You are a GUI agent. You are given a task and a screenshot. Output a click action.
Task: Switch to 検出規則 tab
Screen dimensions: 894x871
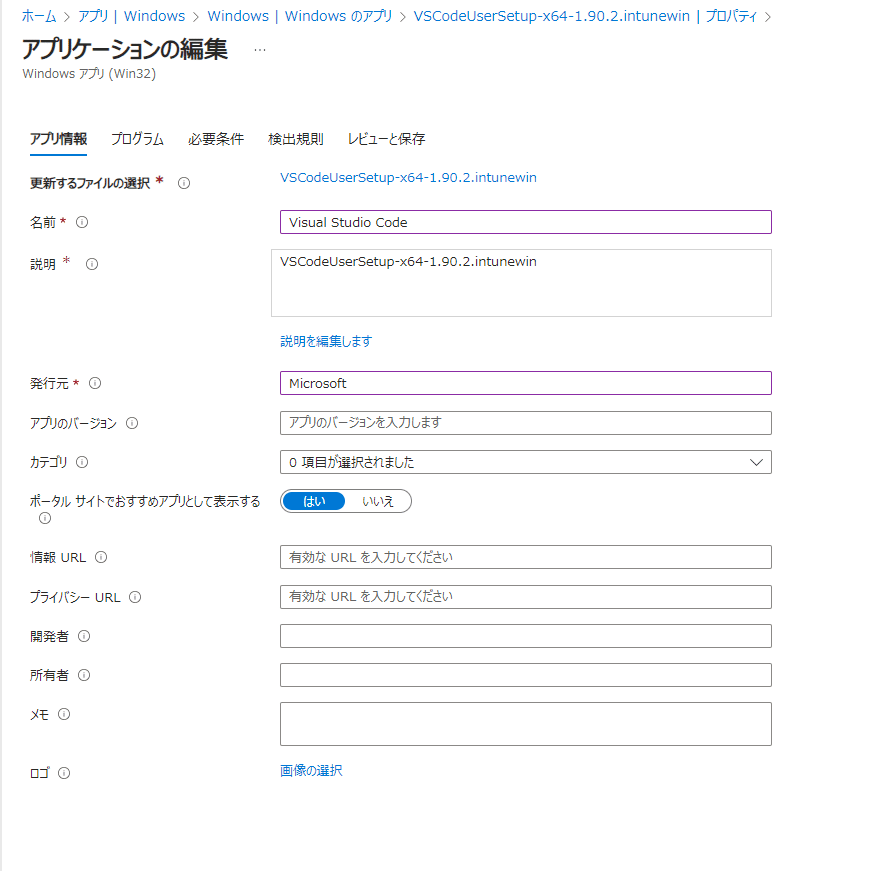296,139
